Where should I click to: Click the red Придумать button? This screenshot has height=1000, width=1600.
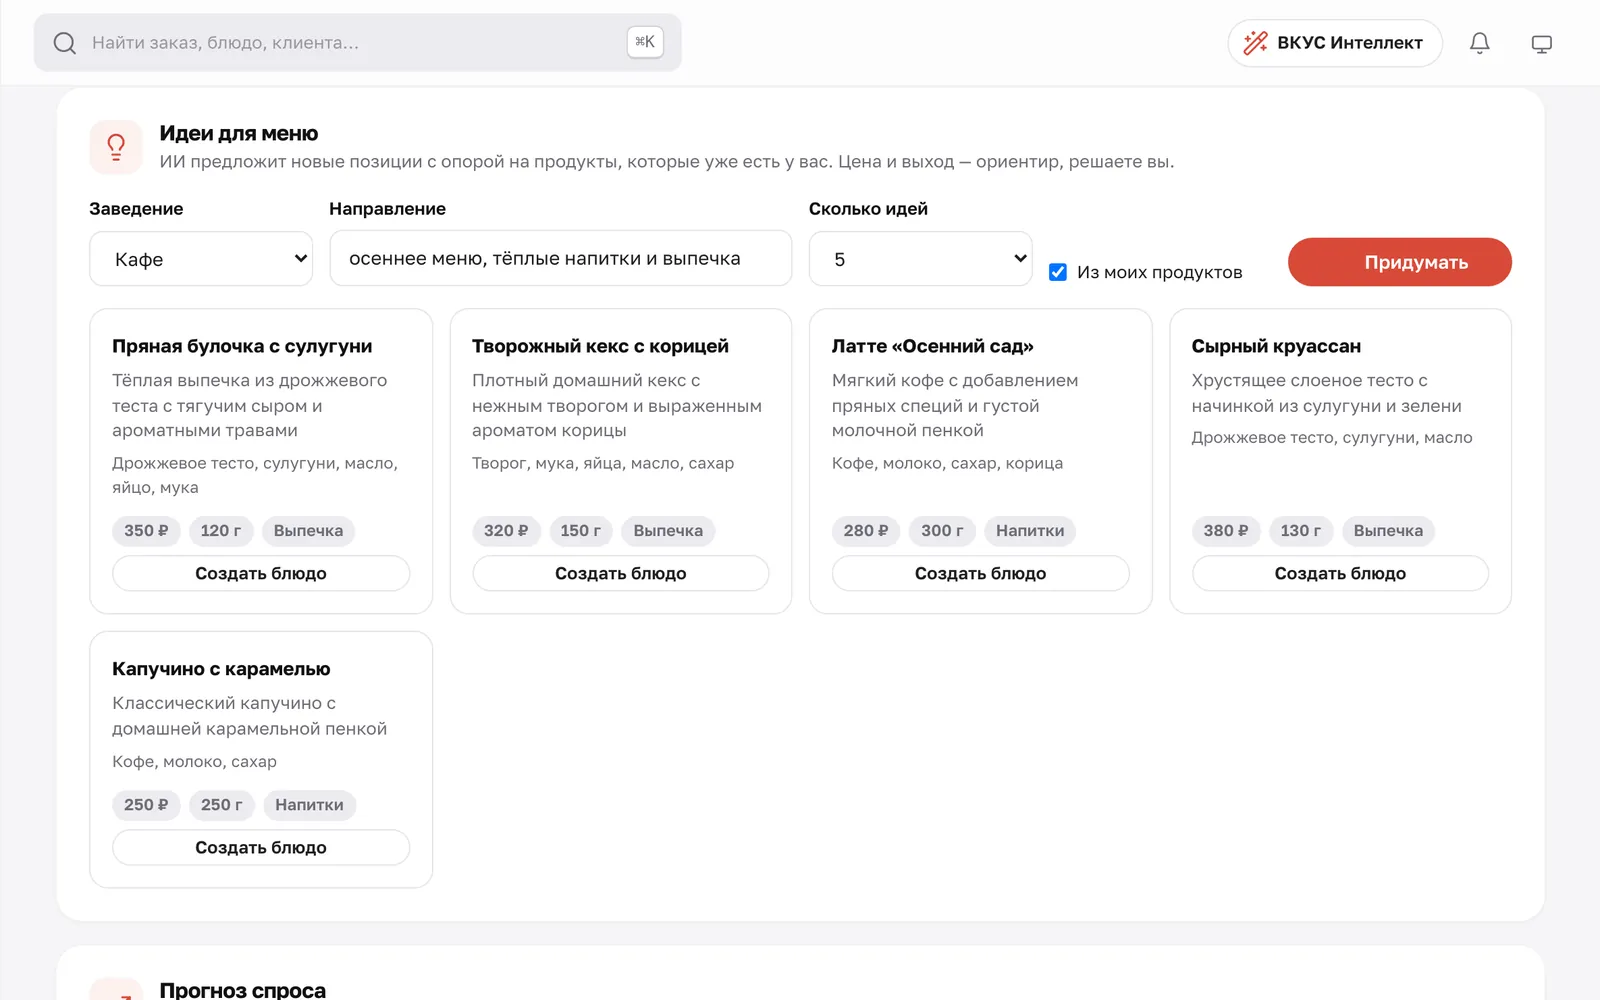point(1400,262)
